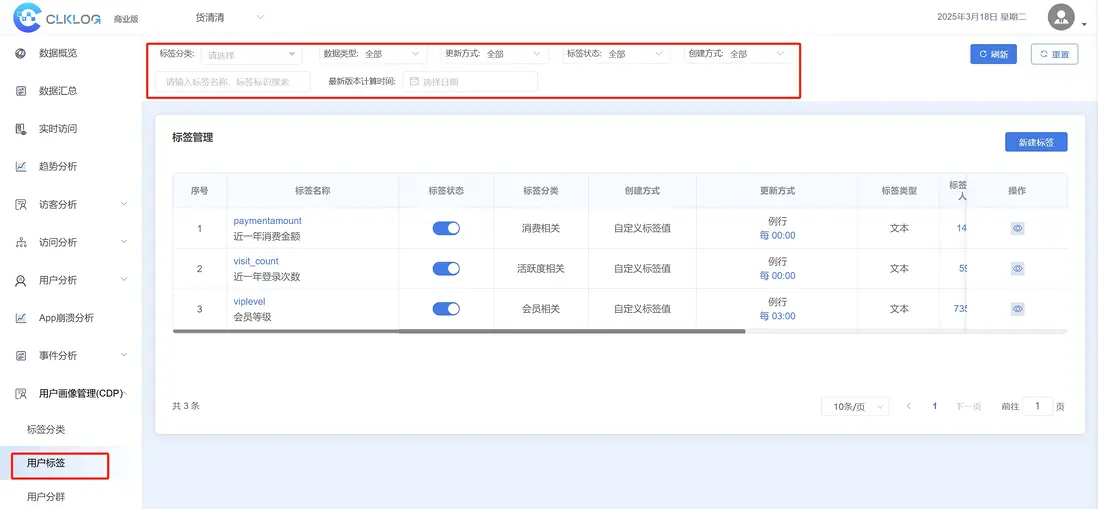Focus the 选择日期 date input
Image resolution: width=1098 pixels, height=509 pixels.
[x=470, y=81]
